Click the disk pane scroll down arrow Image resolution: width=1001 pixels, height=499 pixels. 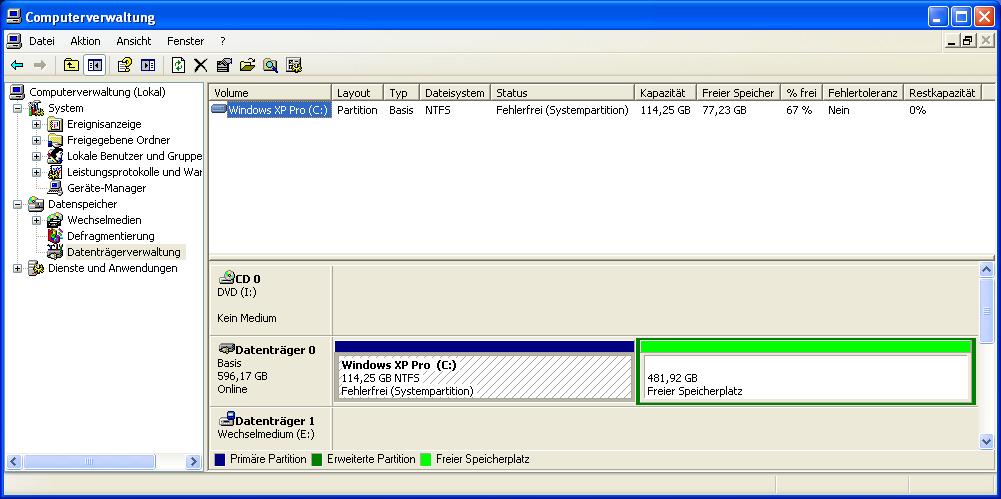click(x=986, y=441)
